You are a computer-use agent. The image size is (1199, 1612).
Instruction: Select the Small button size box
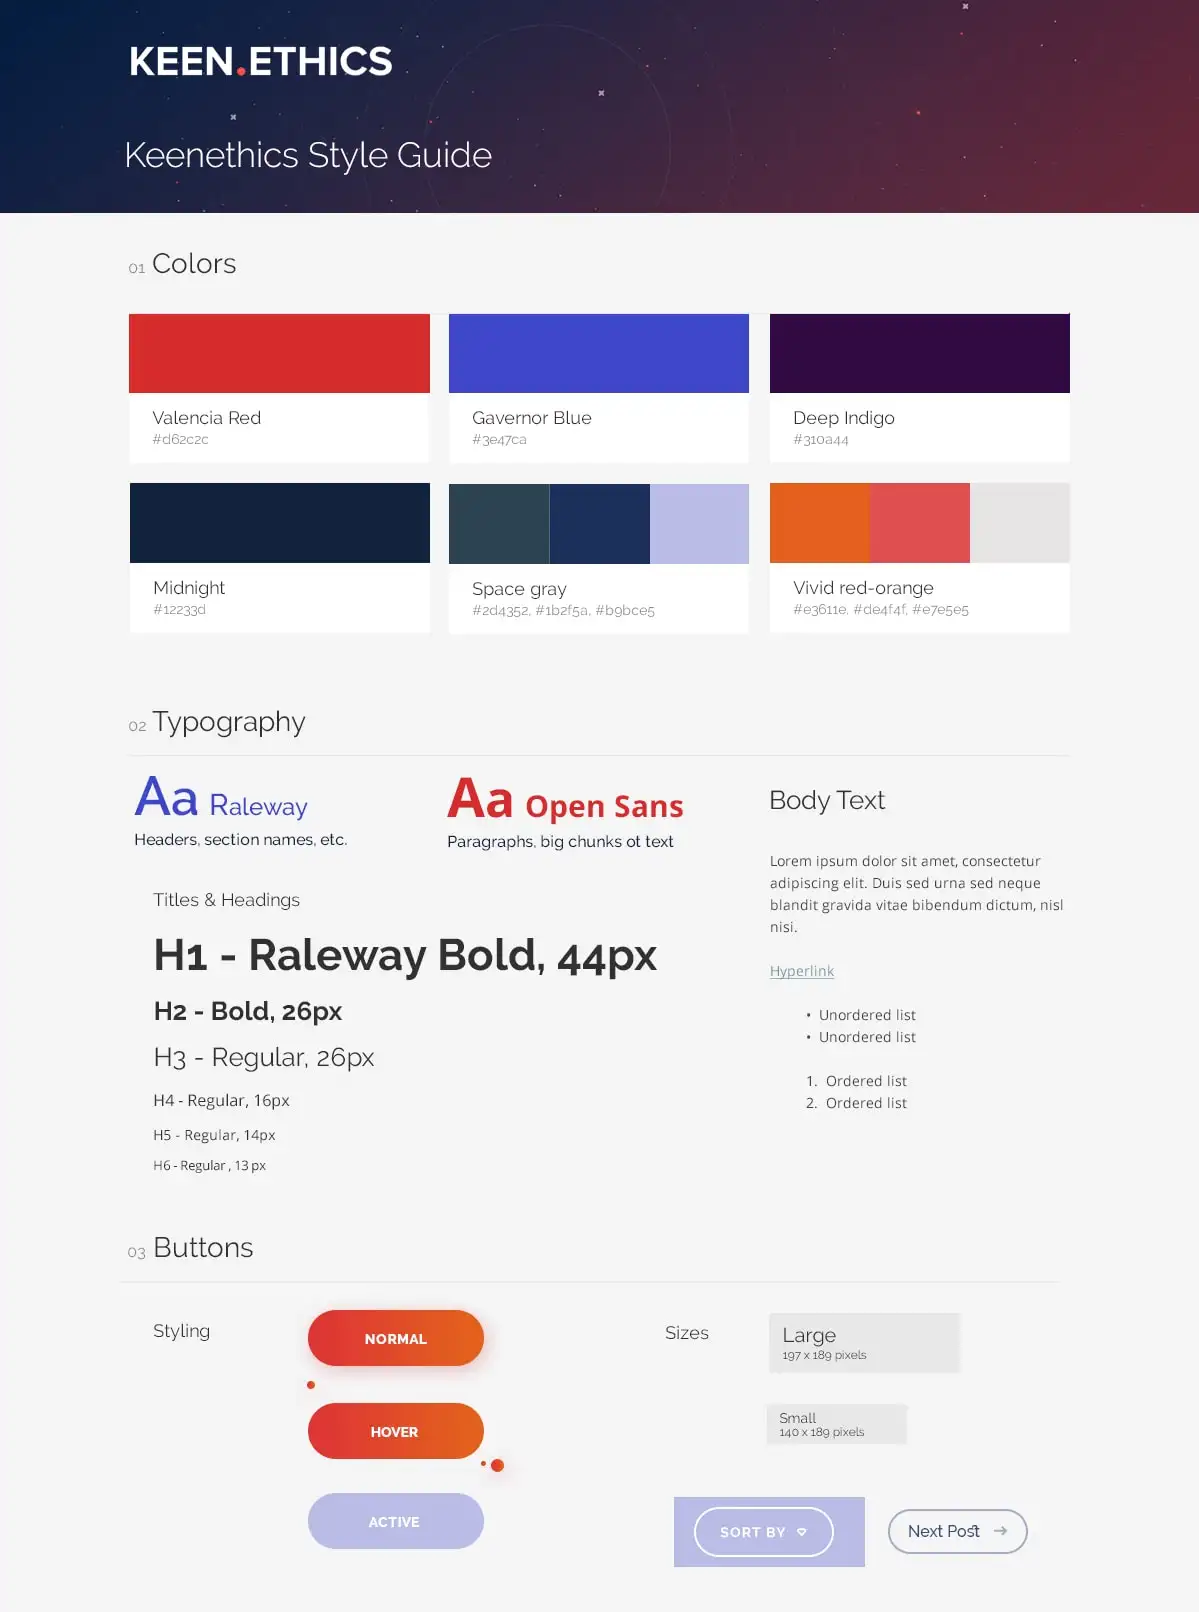click(836, 1424)
